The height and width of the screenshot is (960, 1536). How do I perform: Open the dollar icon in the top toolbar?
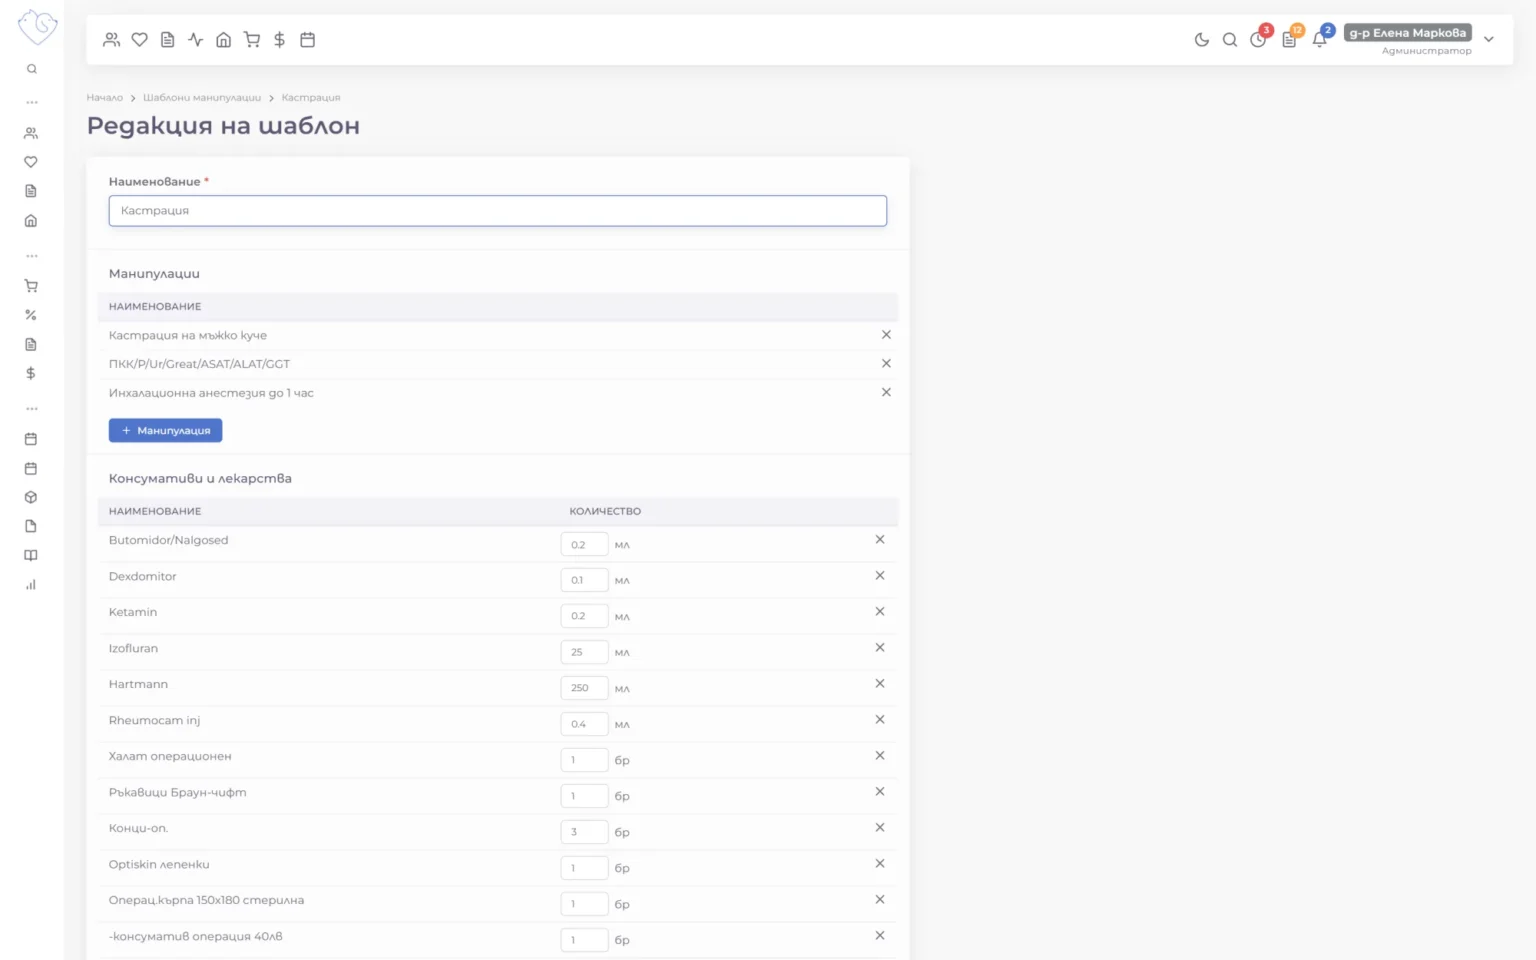pos(280,40)
